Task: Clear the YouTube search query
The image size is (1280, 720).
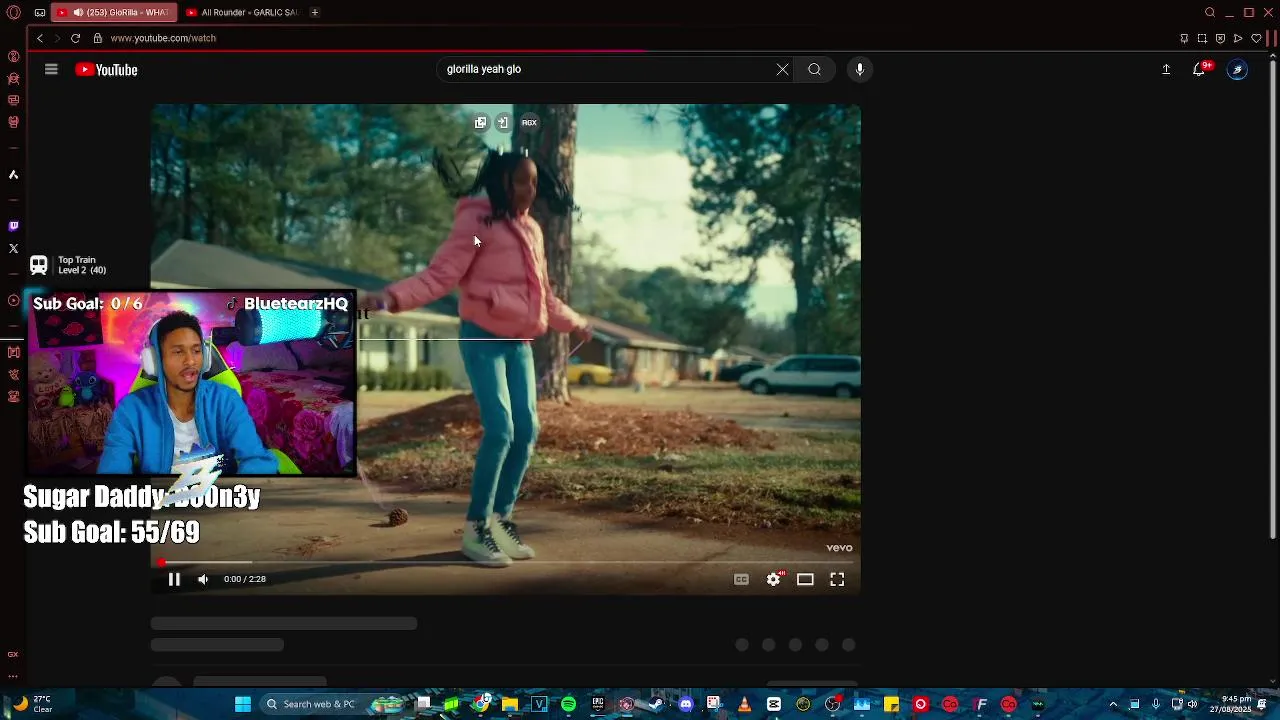Action: [x=782, y=69]
